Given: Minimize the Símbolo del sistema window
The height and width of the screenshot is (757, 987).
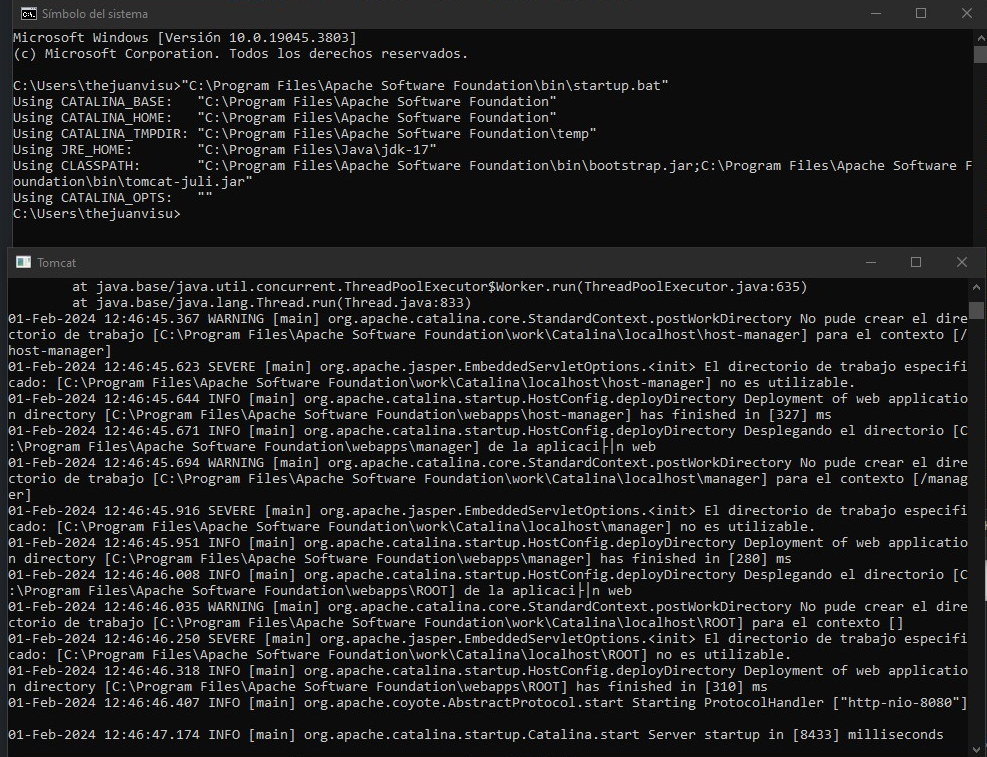Looking at the screenshot, I should (874, 14).
